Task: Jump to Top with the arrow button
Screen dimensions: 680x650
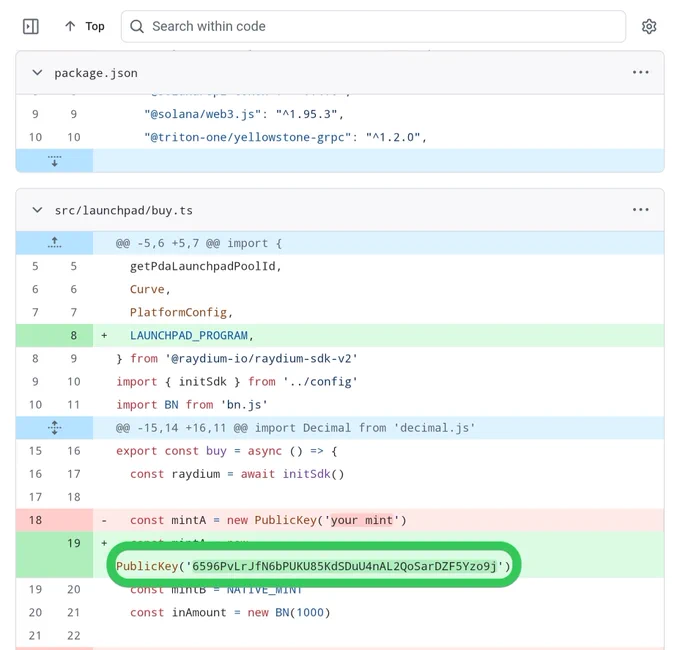Action: tap(85, 26)
